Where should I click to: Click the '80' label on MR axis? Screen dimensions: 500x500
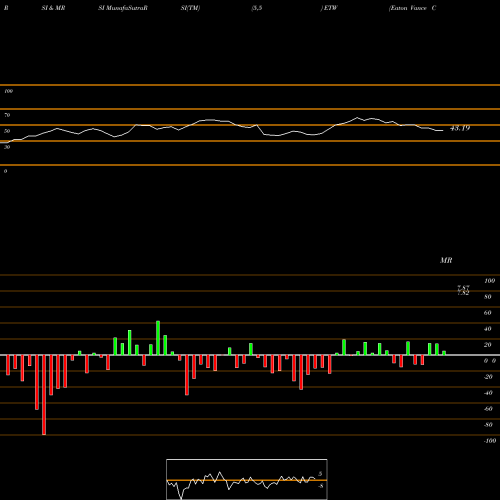pyautogui.click(x=488, y=297)
